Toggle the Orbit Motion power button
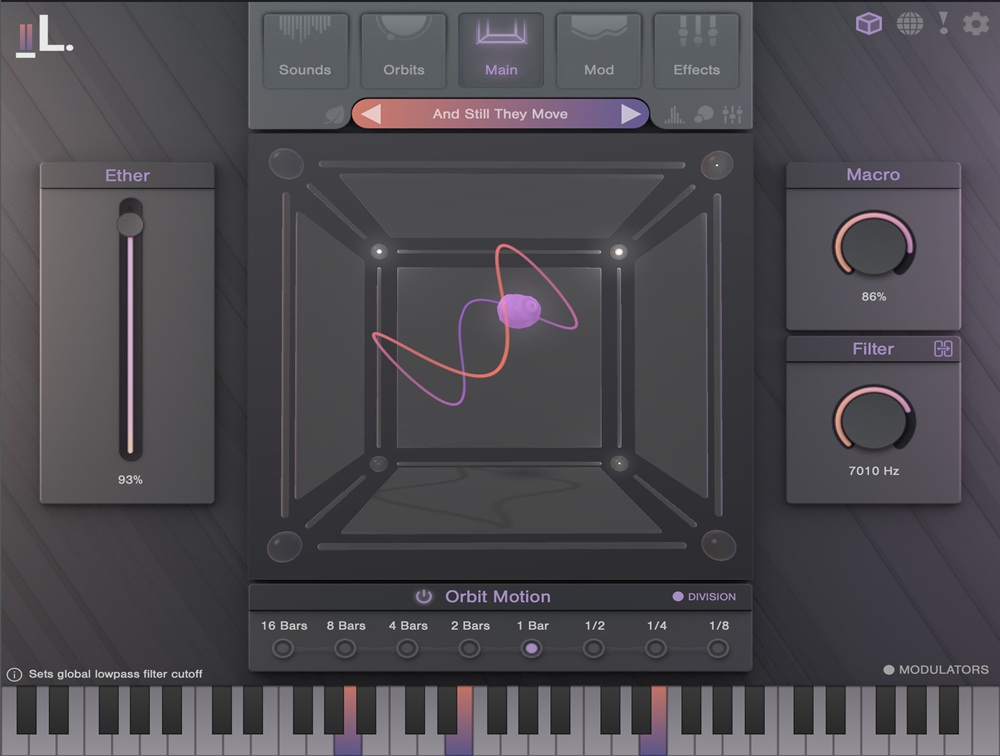The width and height of the screenshot is (1000, 756). point(424,597)
